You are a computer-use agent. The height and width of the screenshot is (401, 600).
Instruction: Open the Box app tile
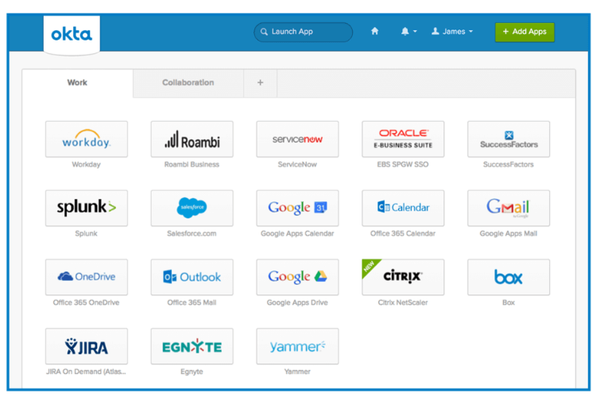[509, 277]
